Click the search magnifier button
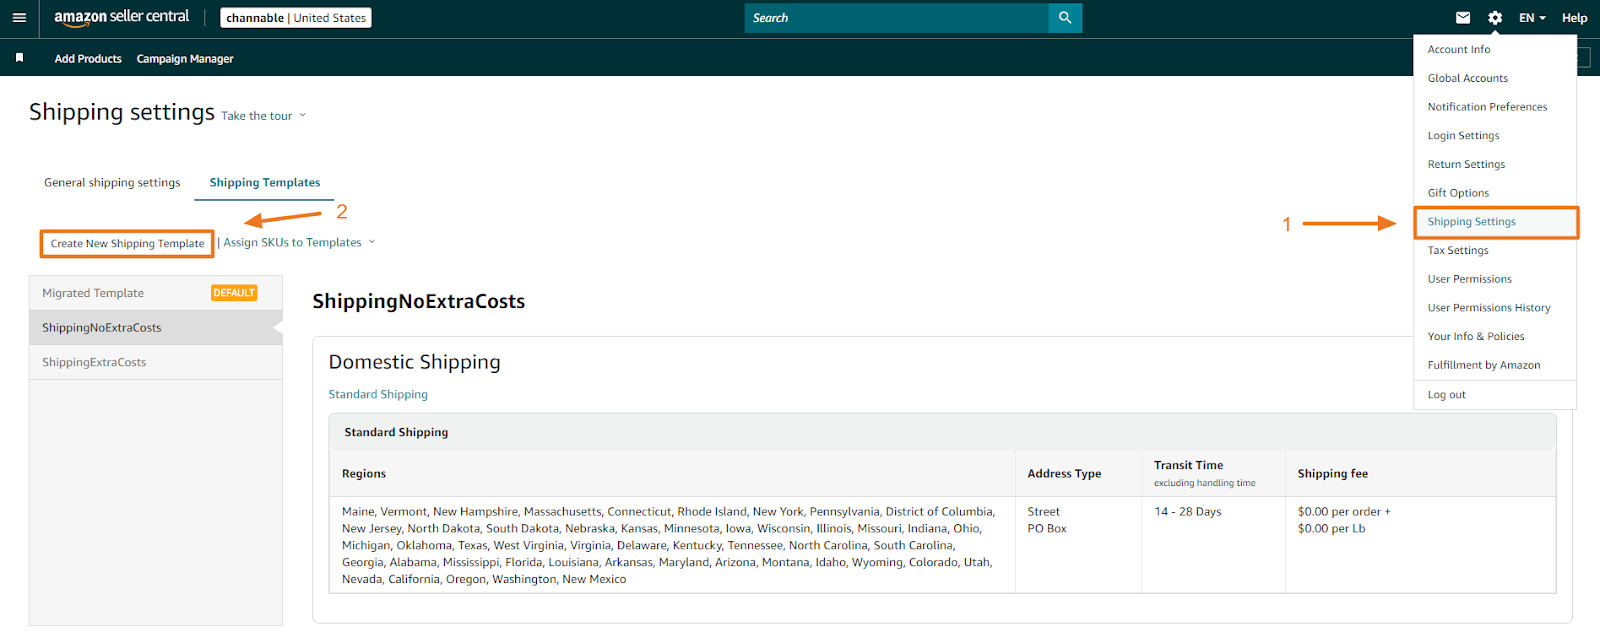Screen dimensions: 1600x643 point(1065,18)
